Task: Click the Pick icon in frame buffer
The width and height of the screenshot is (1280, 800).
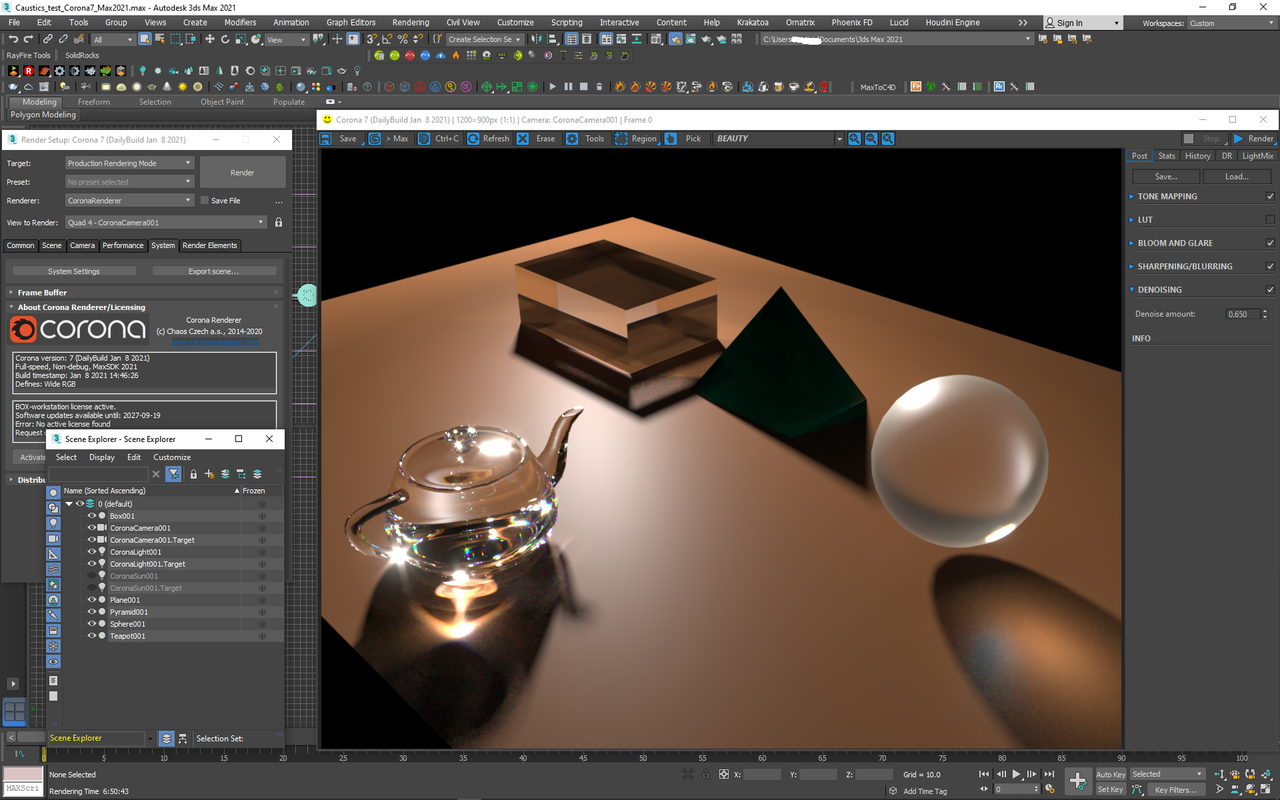Action: [x=671, y=139]
